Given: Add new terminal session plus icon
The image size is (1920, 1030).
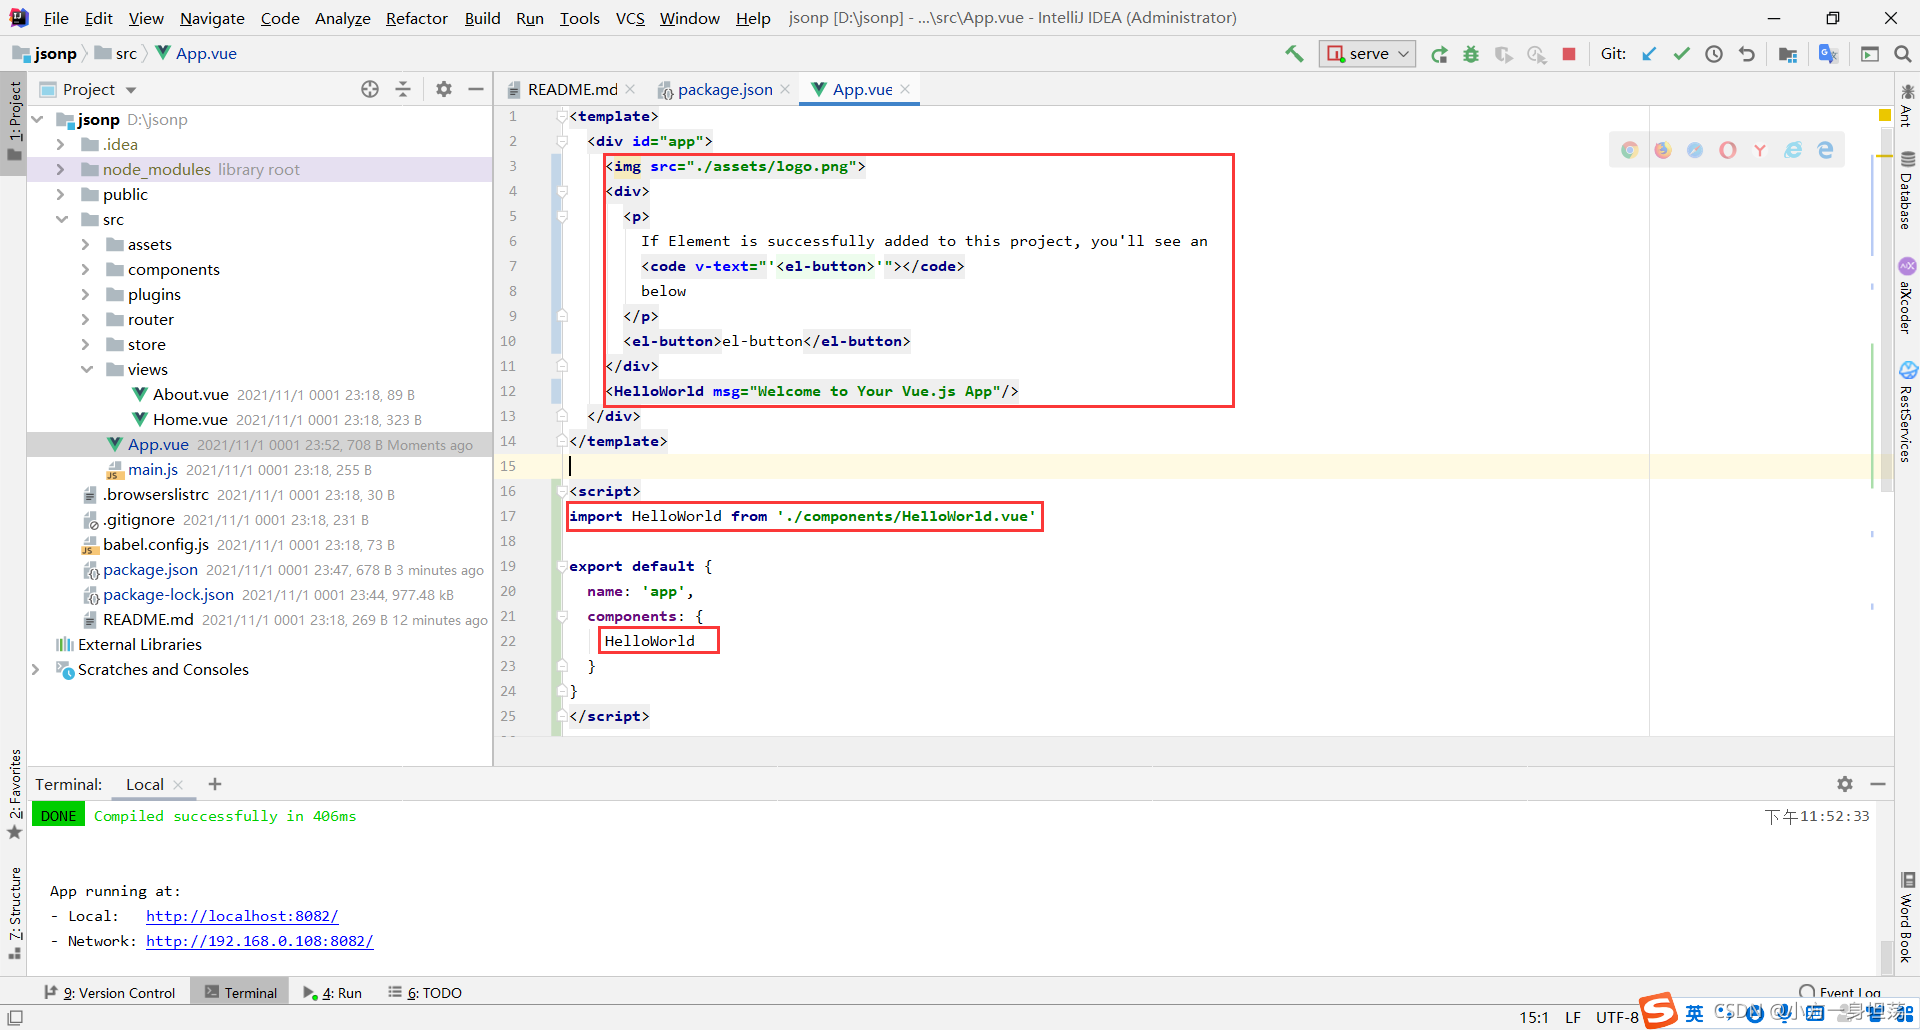Looking at the screenshot, I should coord(215,784).
